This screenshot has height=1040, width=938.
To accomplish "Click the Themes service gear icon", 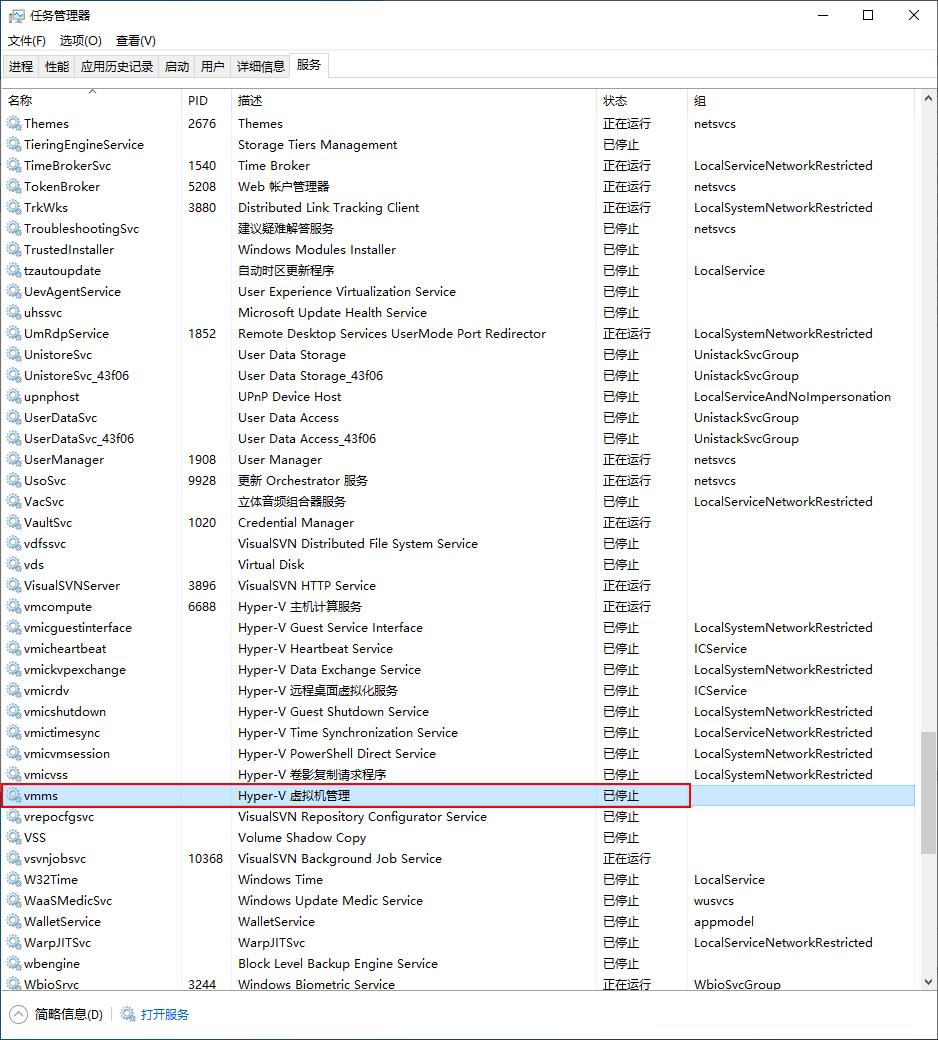I will point(12,123).
